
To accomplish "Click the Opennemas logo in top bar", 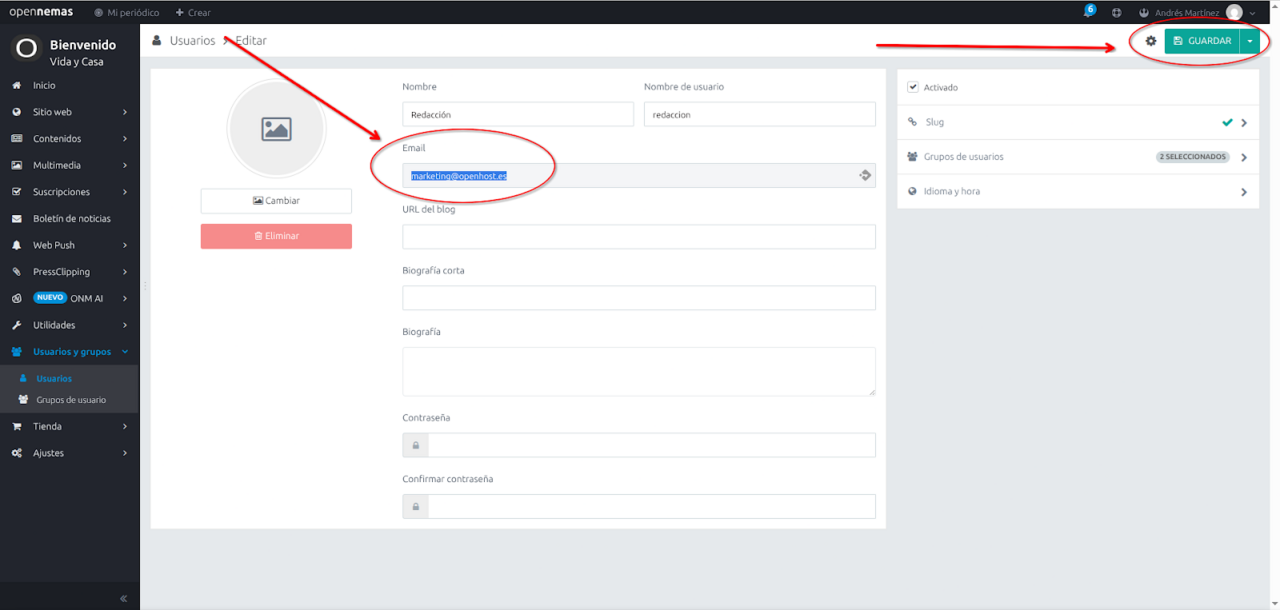I will click(x=41, y=12).
